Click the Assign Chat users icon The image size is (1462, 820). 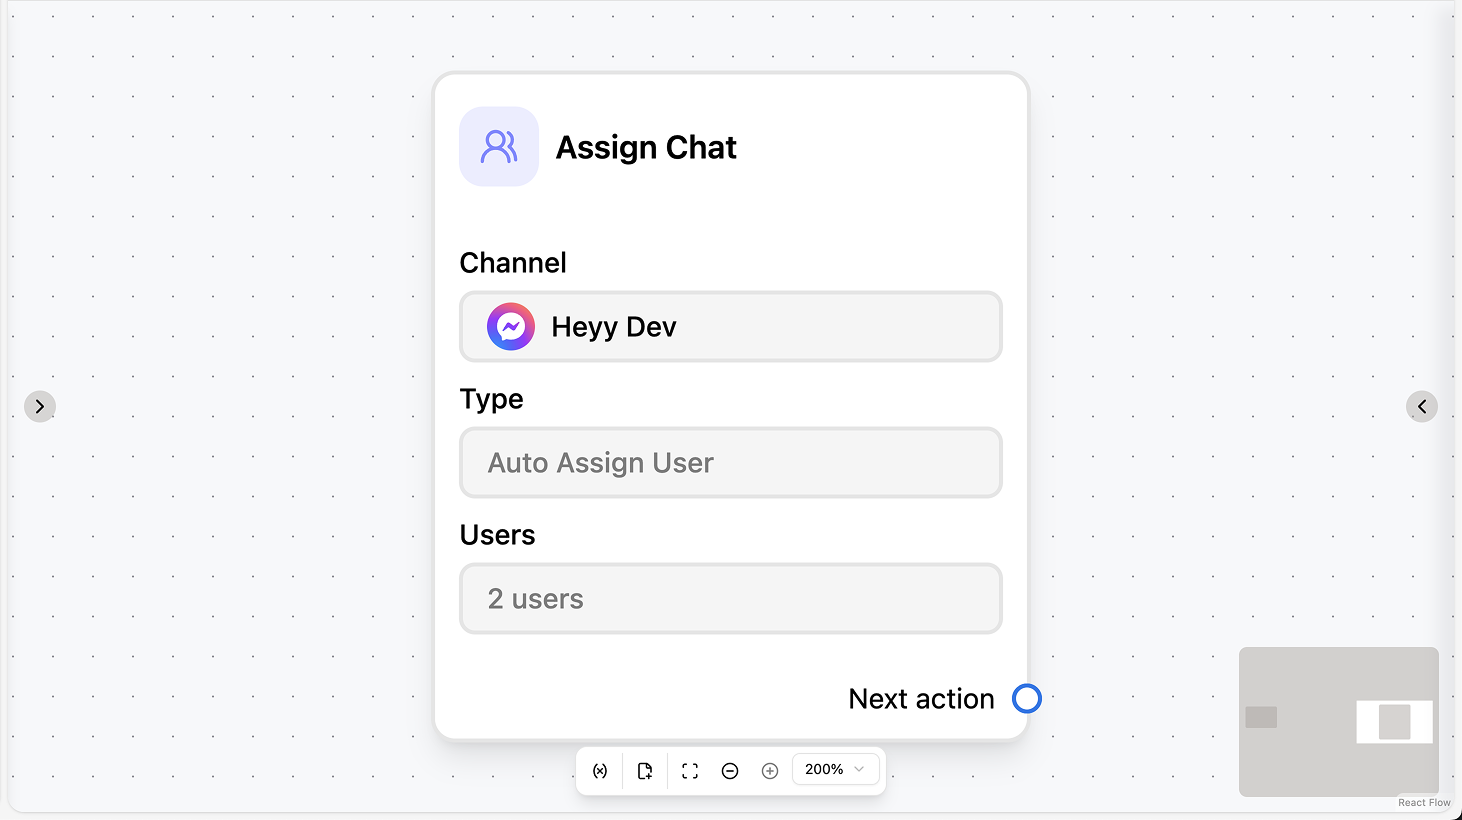[x=498, y=146]
